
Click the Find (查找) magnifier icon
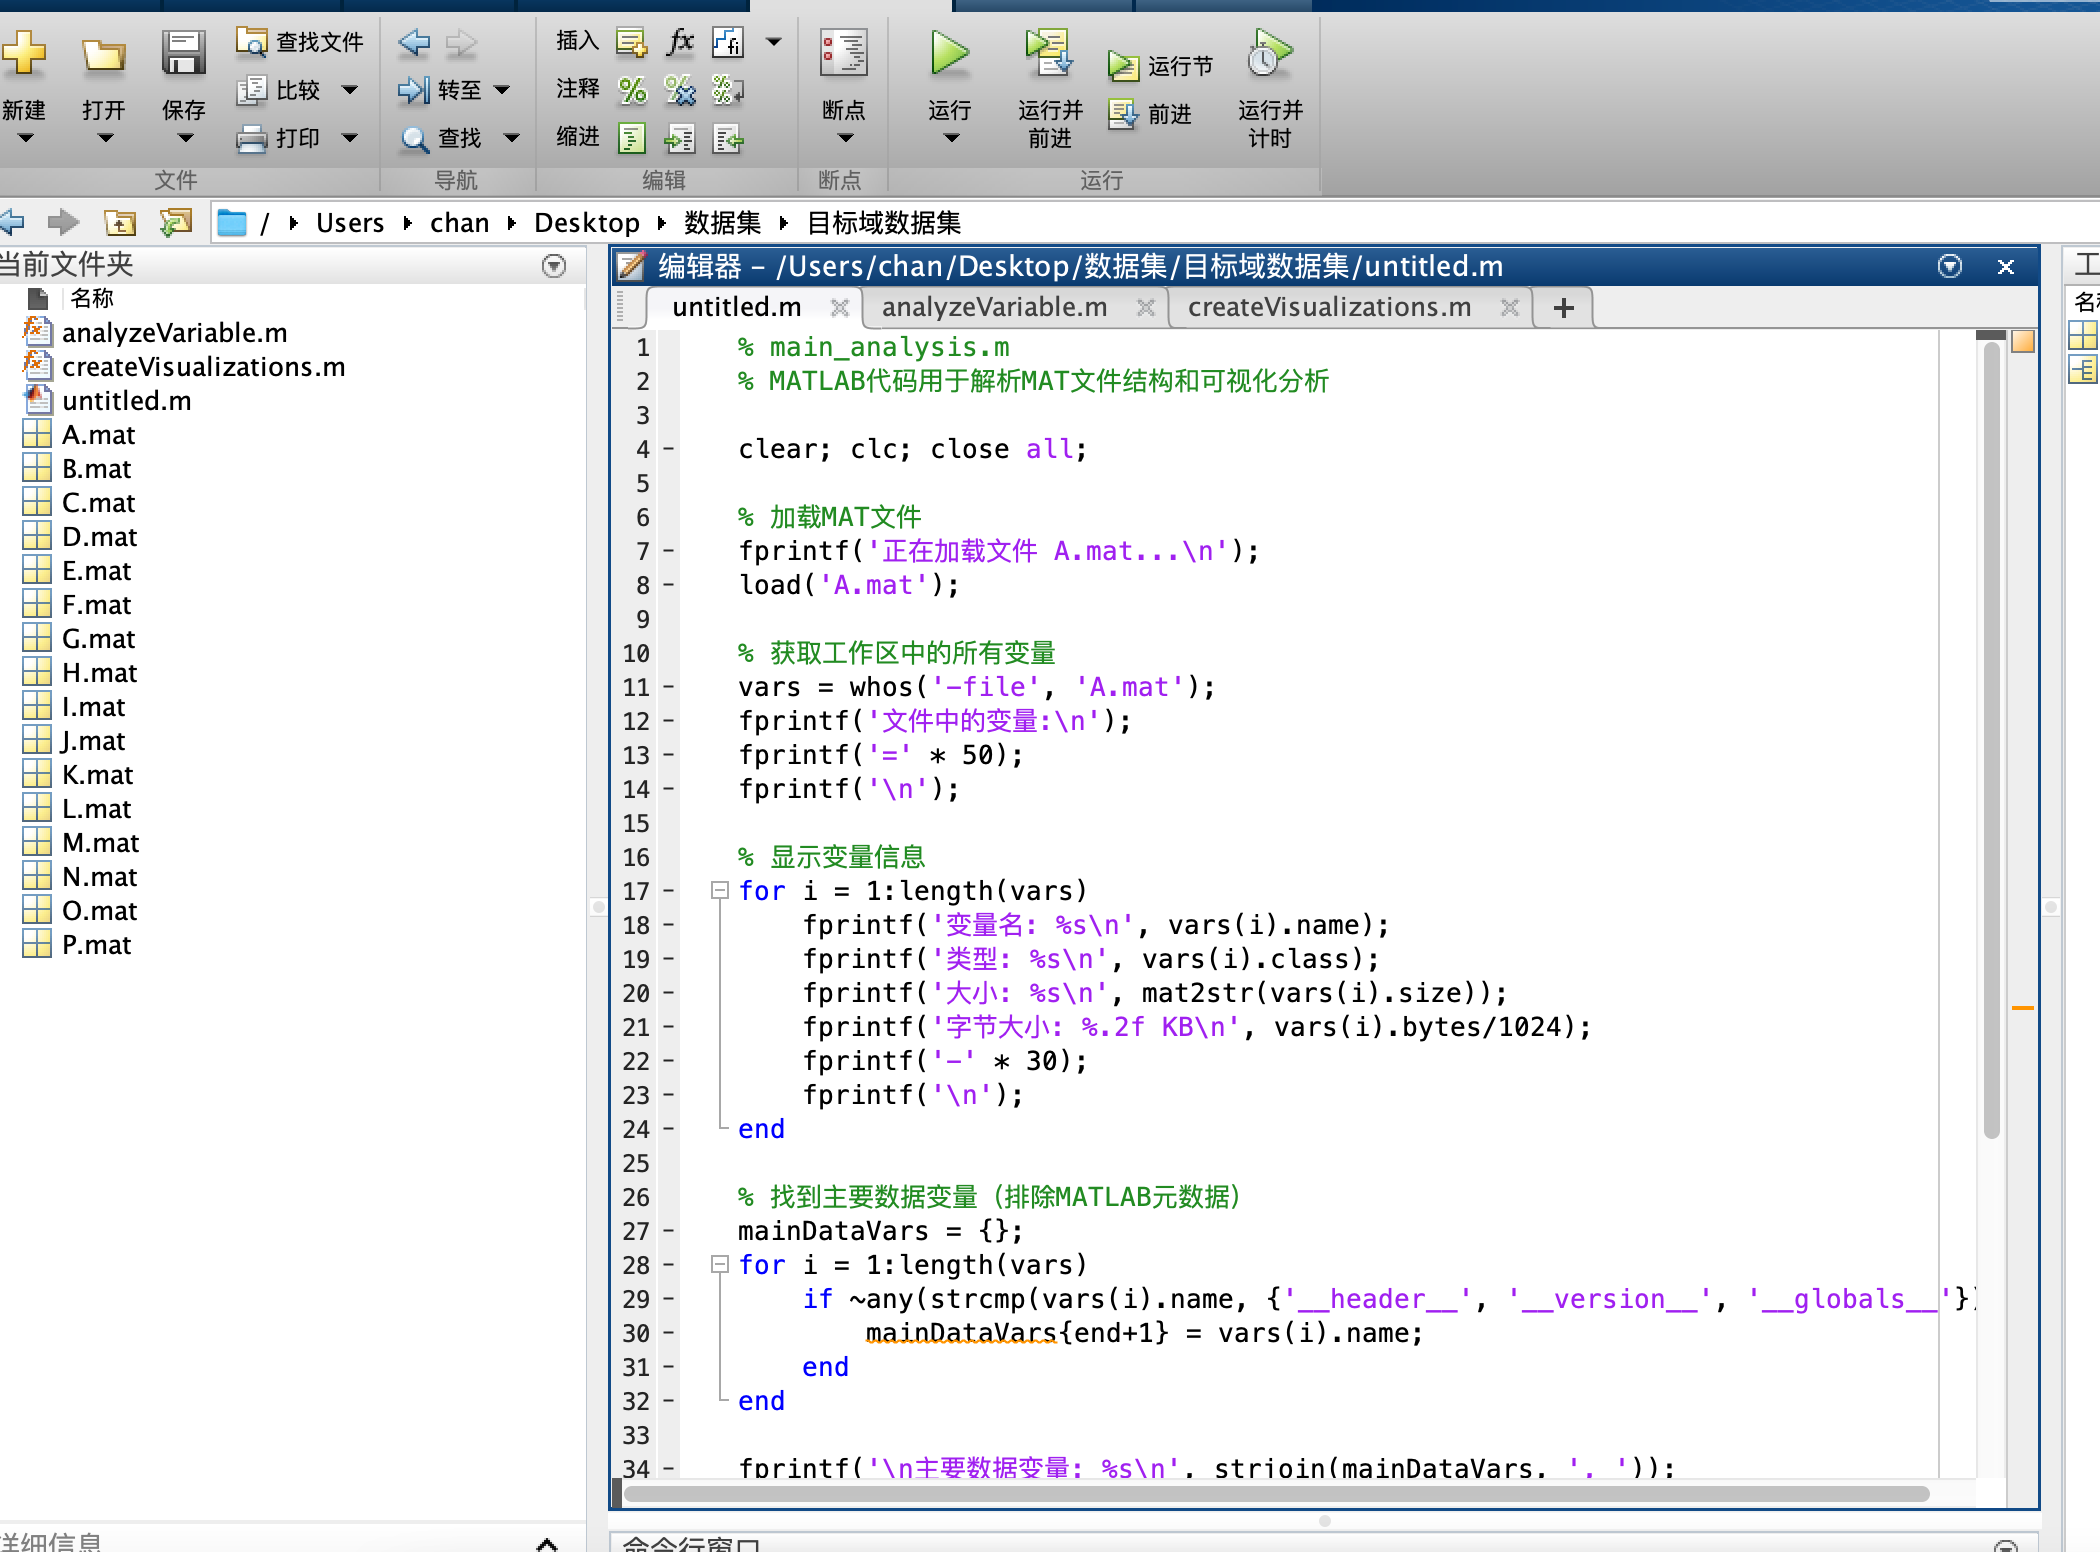click(413, 138)
